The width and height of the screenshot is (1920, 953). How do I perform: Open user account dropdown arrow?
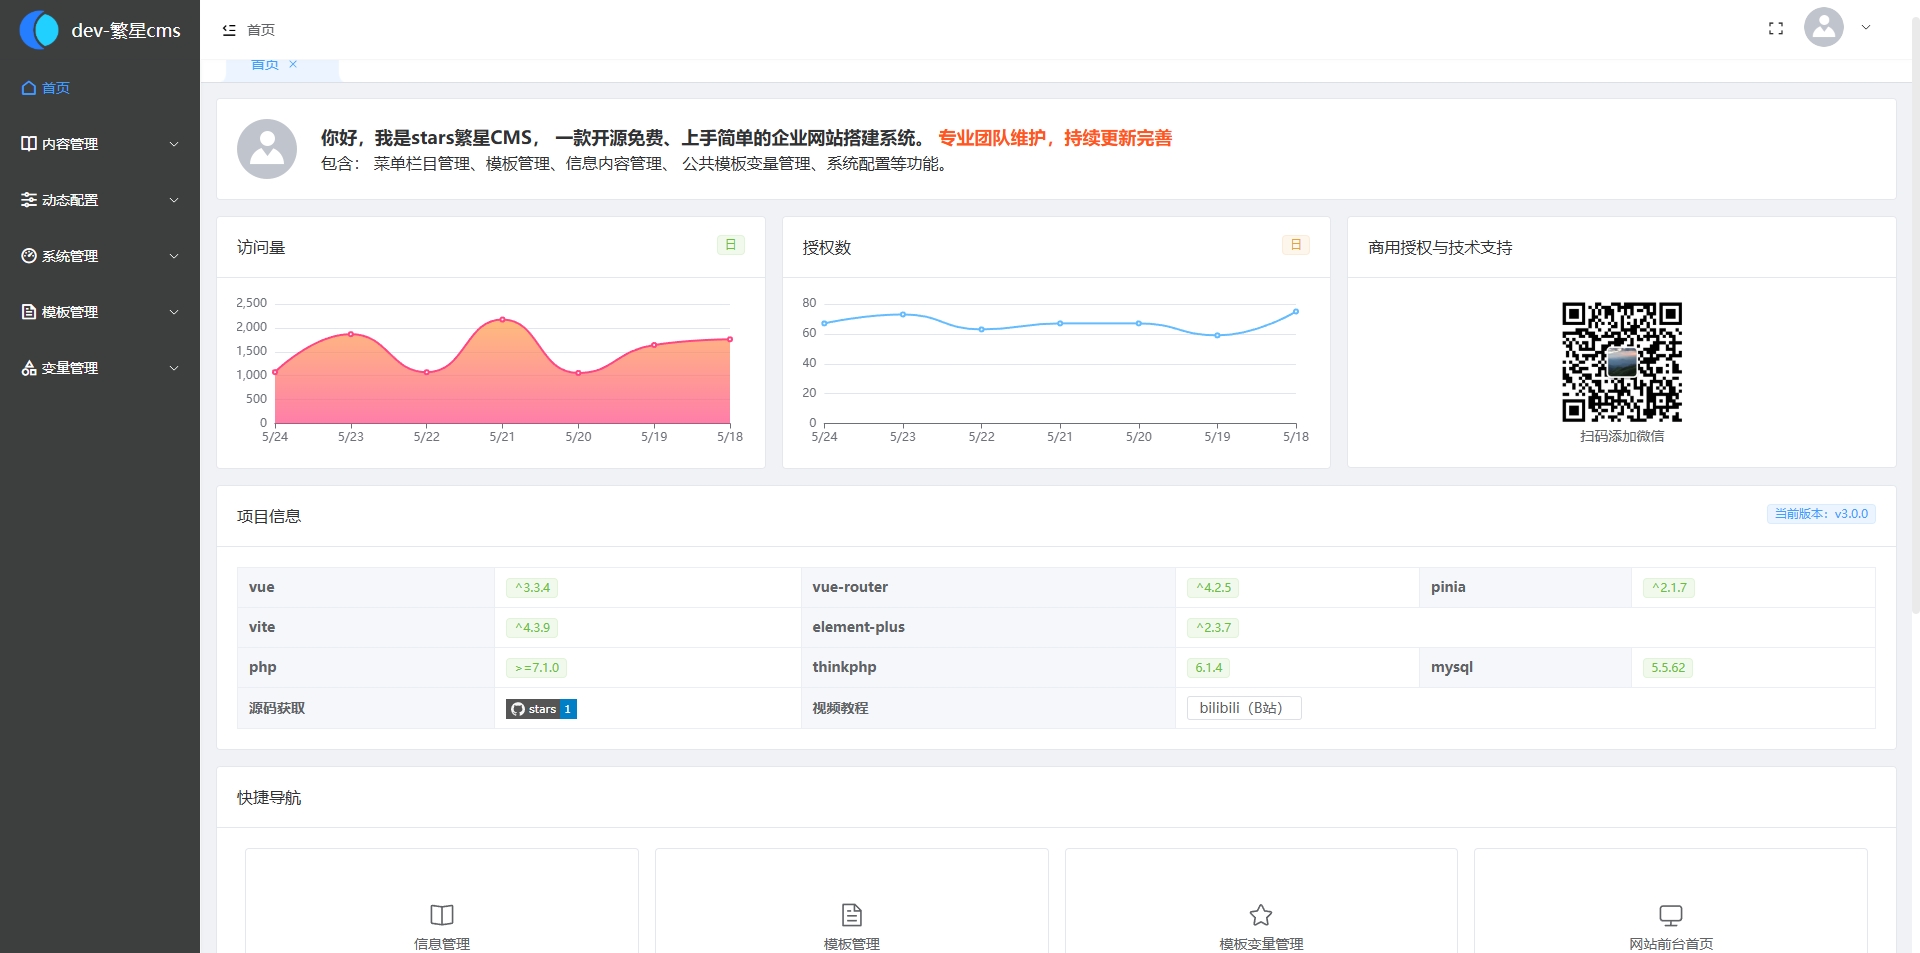point(1866,28)
